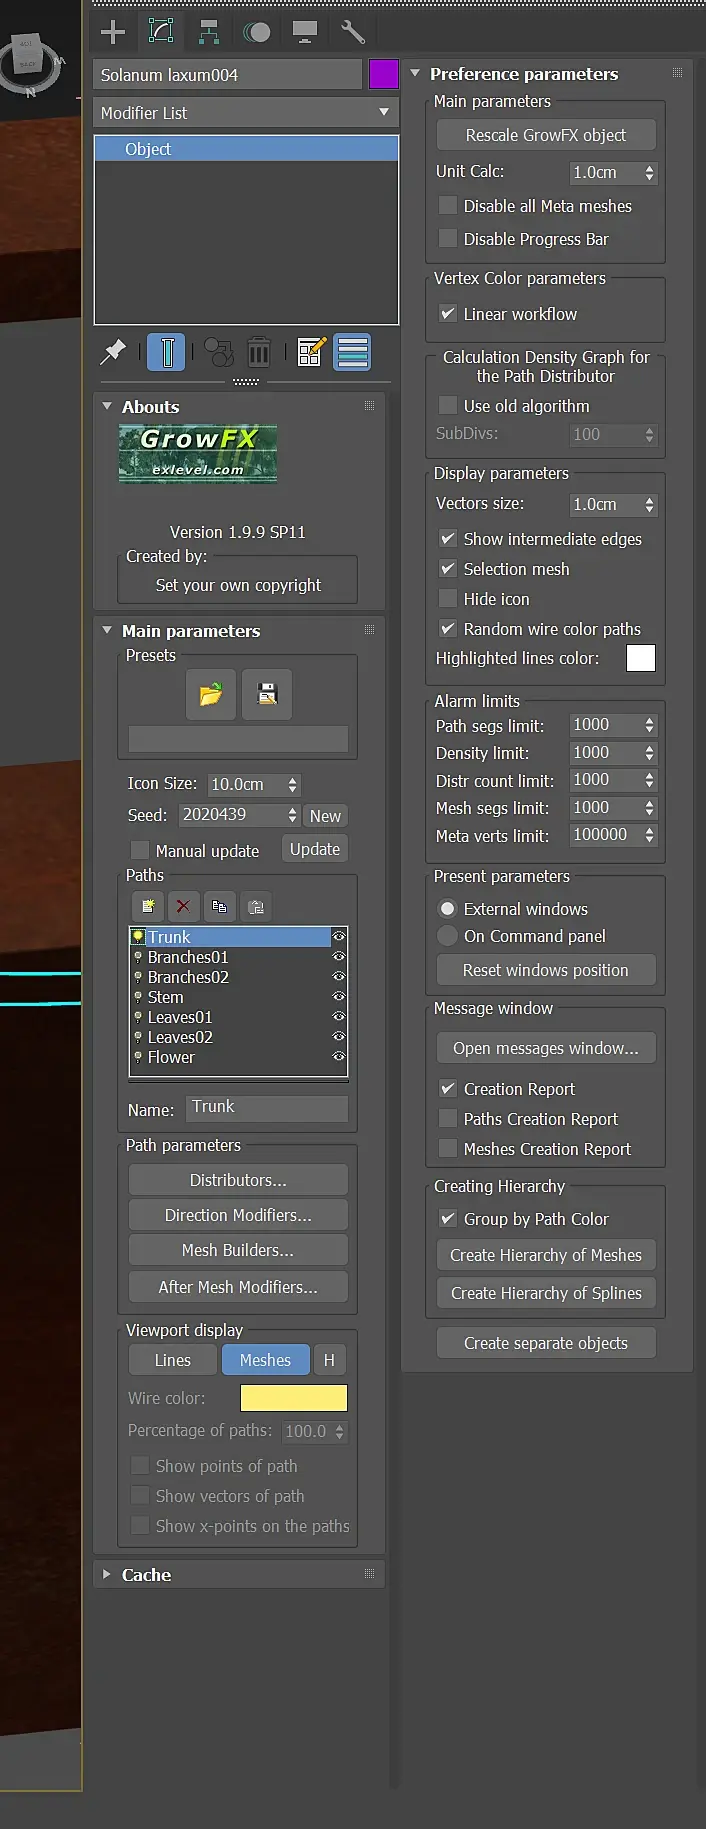Click Save preset disk icon
Viewport: 706px width, 1829px height.
coord(267,694)
